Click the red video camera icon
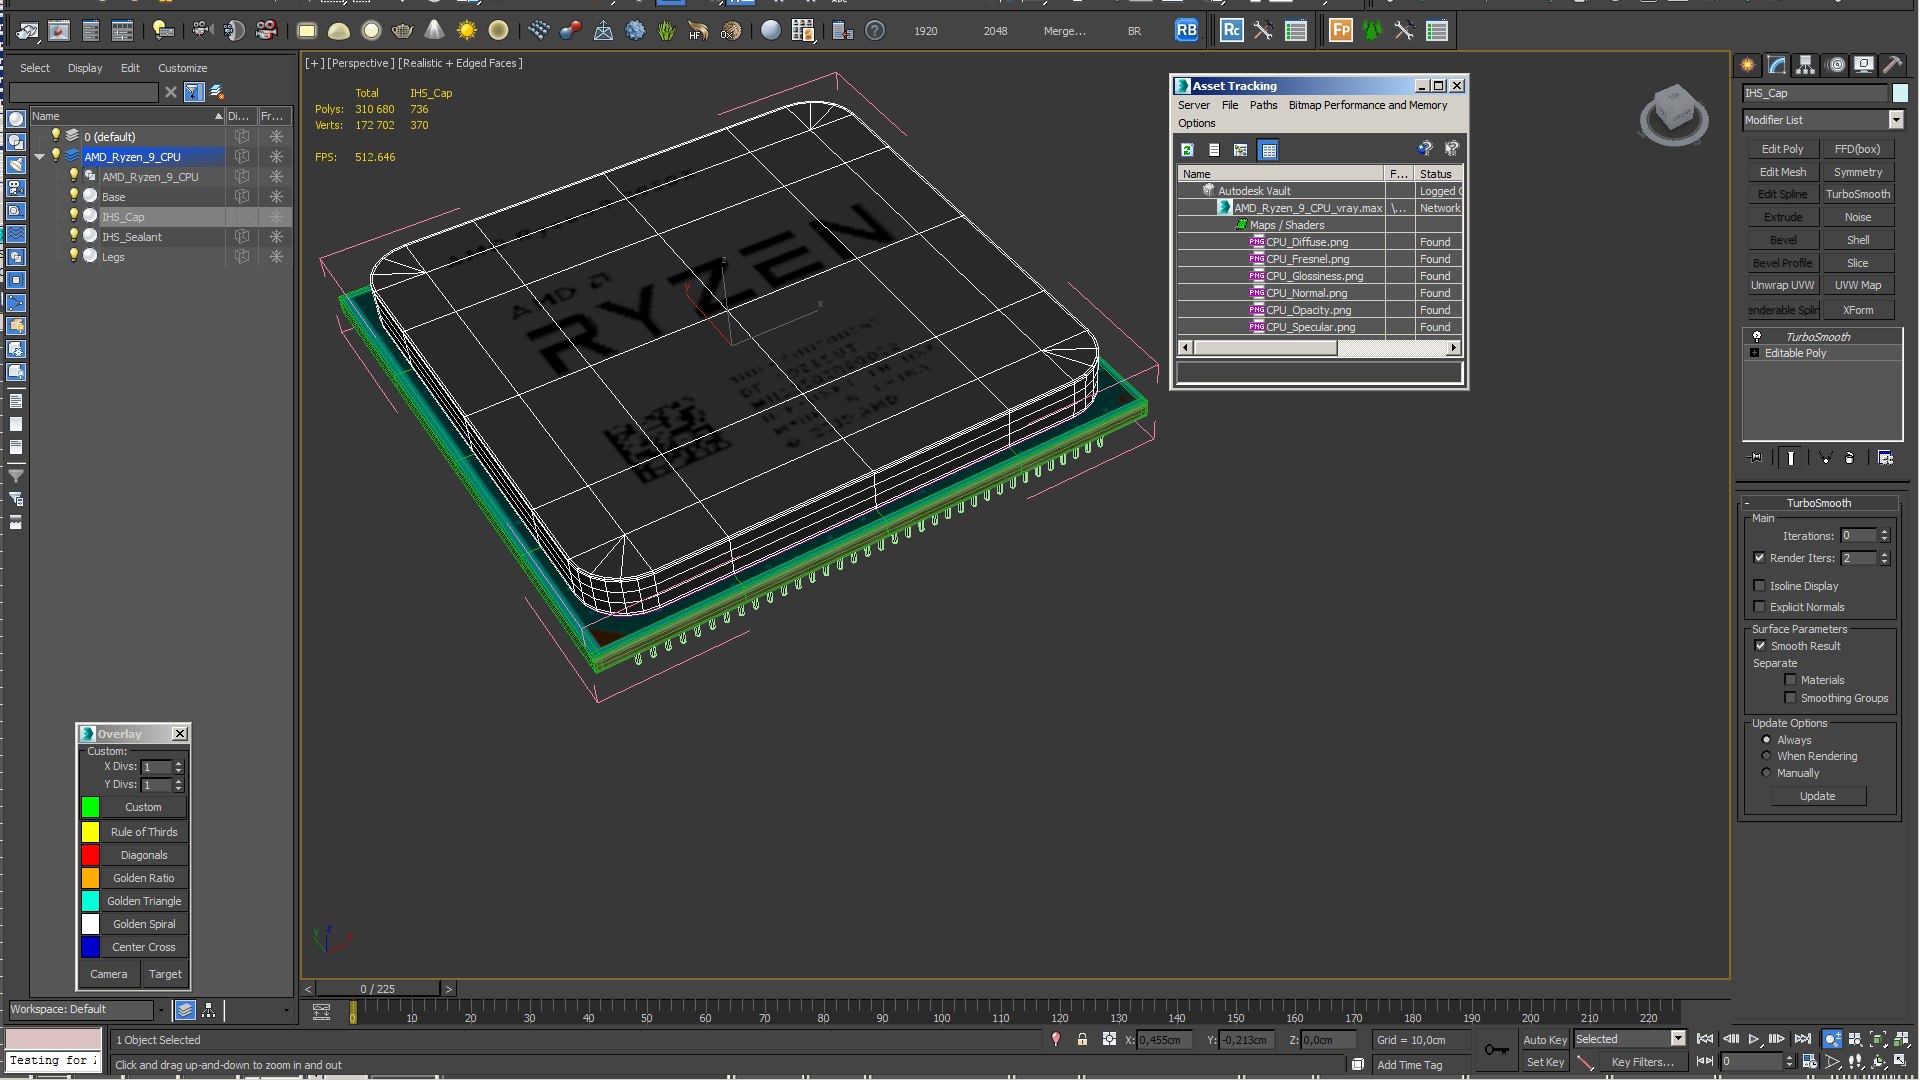Screen dimensions: 1920x1080 click(267, 31)
